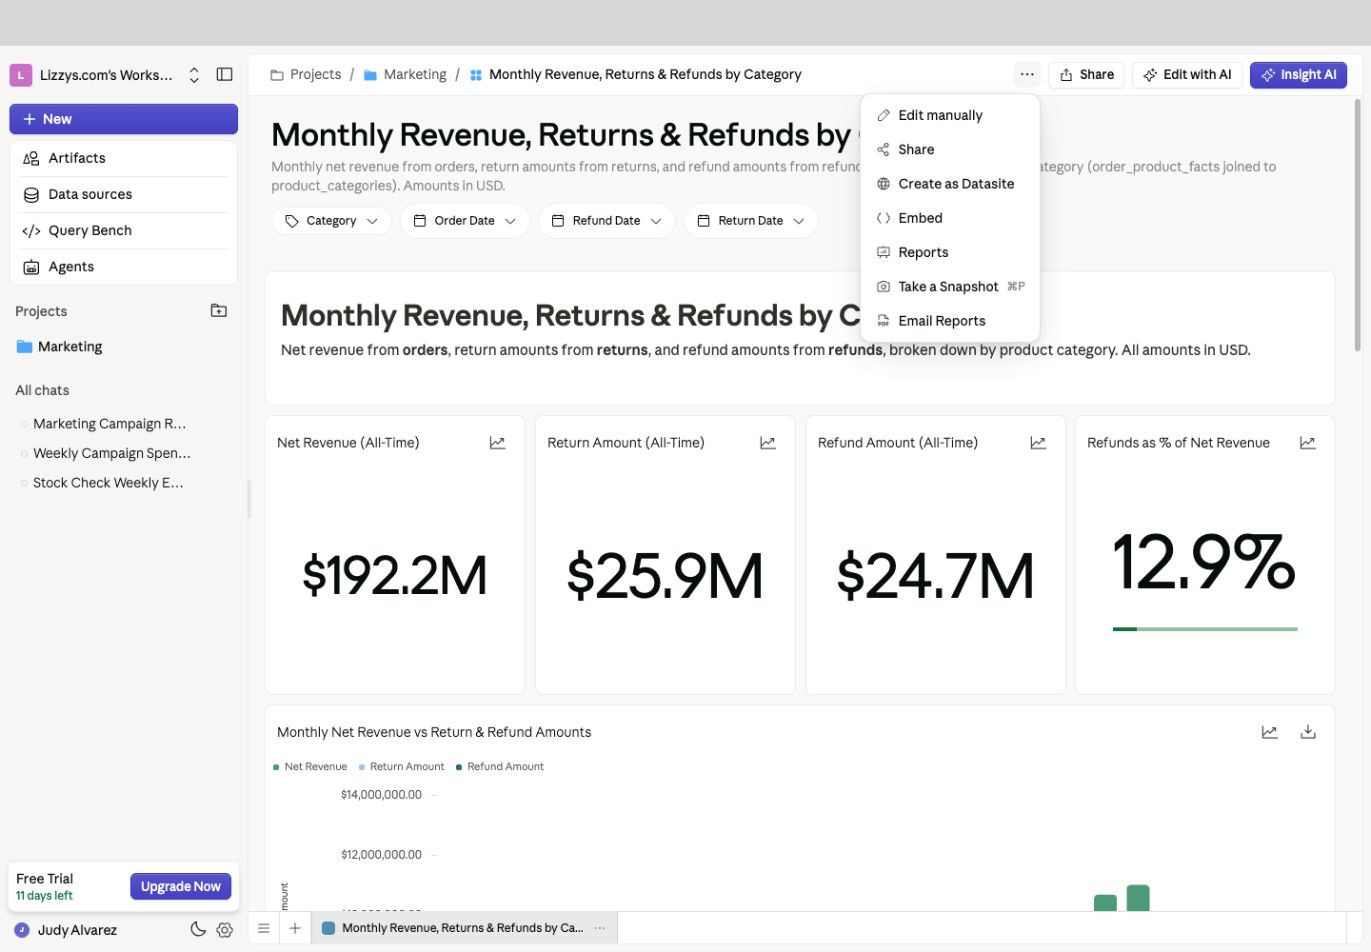Open the Weekly Campaign Spen… chat

111,453
